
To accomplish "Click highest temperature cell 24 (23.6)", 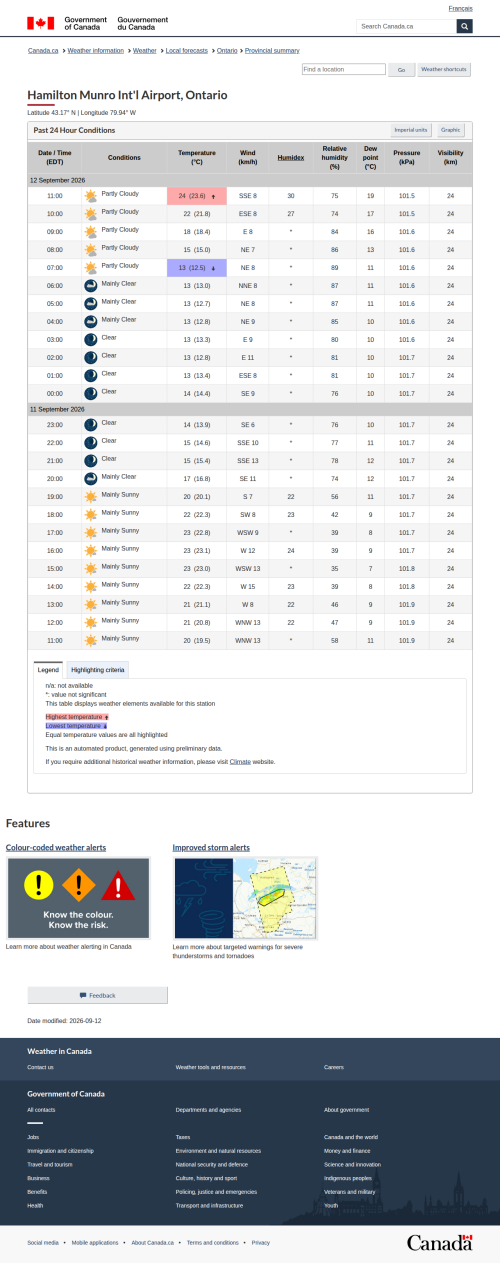I will pyautogui.click(x=197, y=196).
